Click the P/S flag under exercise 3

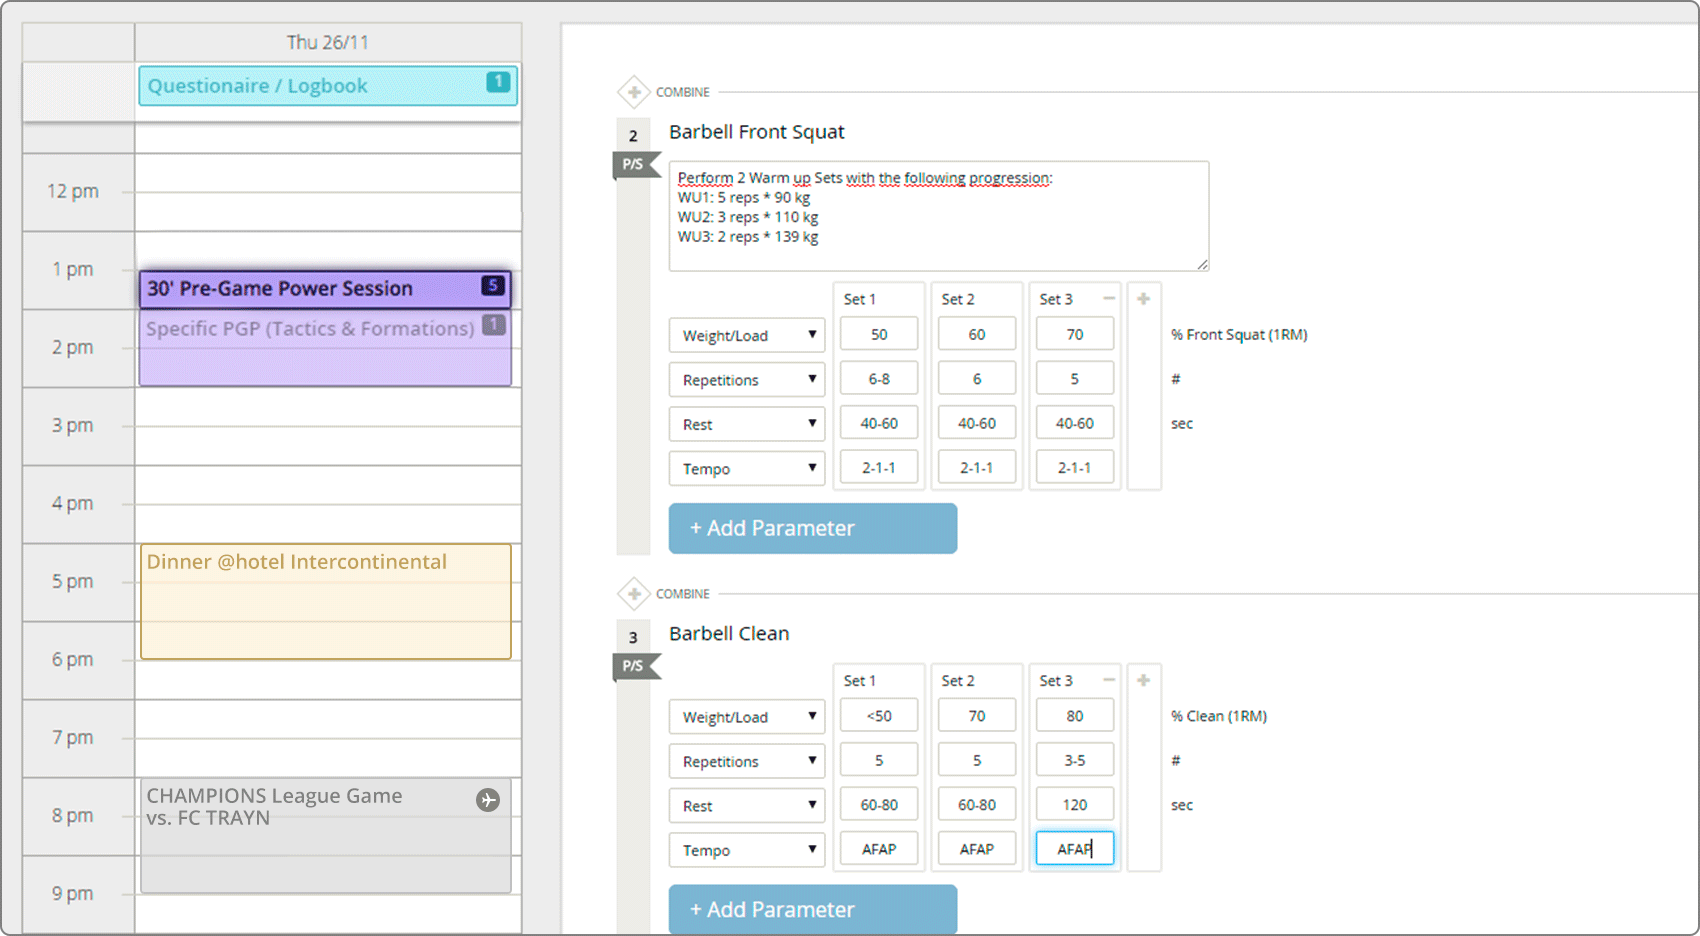634,666
